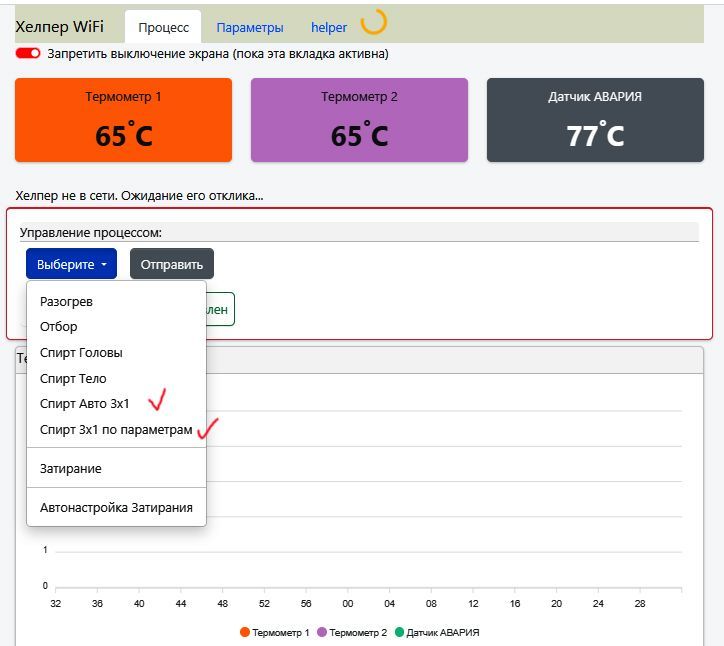Toggle the screen-off prevention switch

pos(28,54)
